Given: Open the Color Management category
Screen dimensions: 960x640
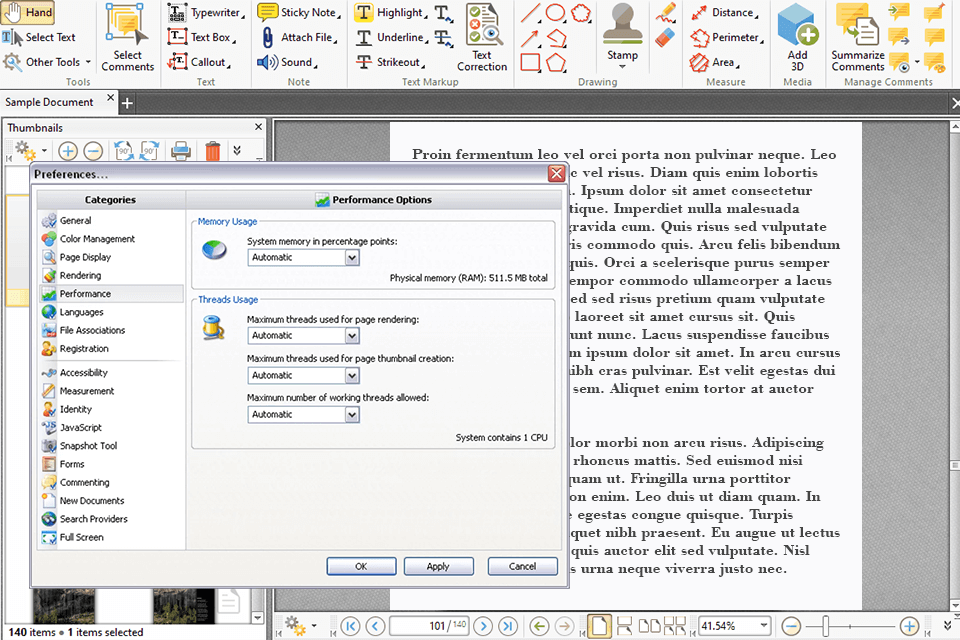Looking at the screenshot, I should (x=97, y=239).
